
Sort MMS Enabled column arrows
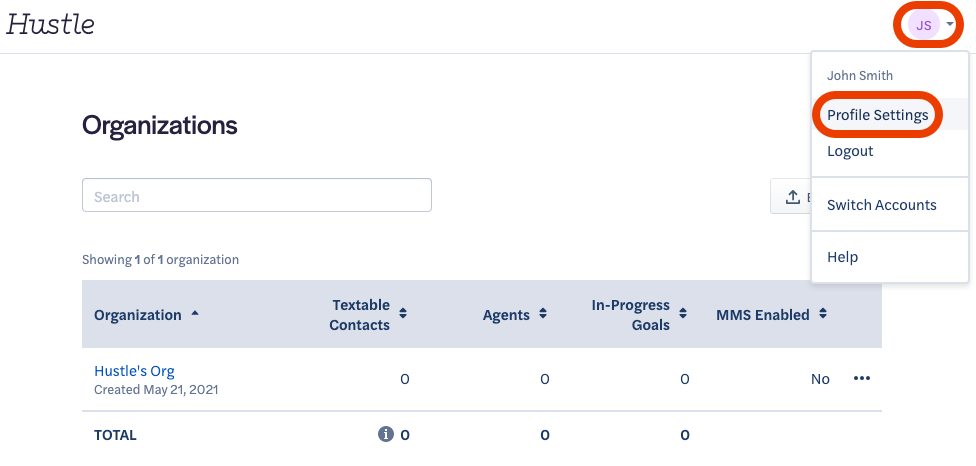coord(823,314)
